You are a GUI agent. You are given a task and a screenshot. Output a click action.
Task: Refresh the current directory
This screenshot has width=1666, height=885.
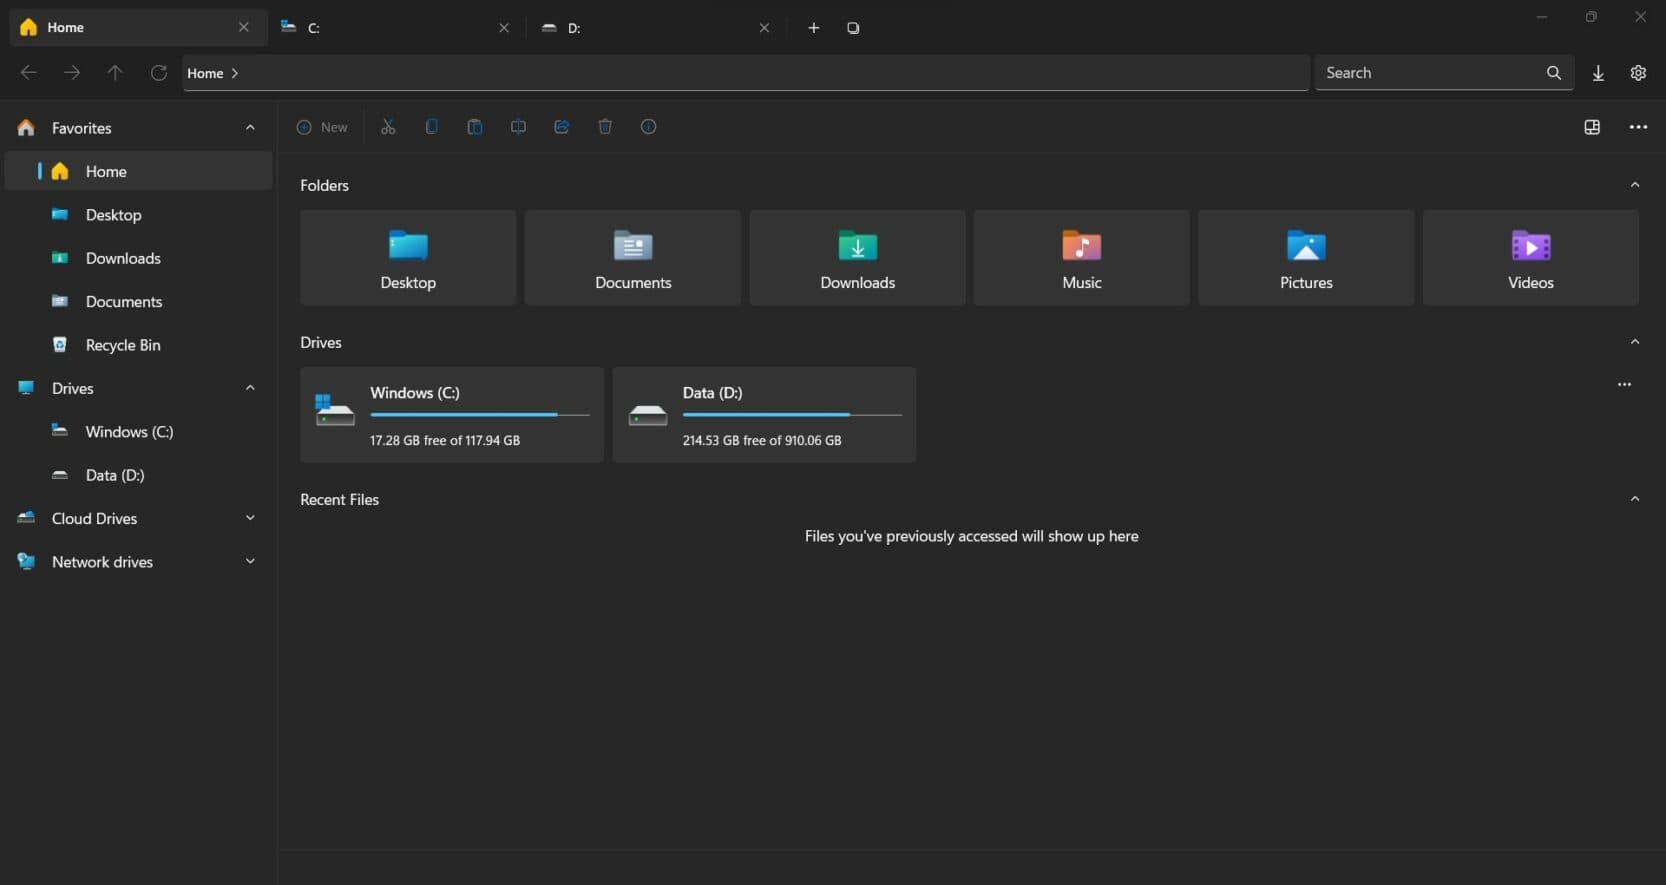(158, 72)
